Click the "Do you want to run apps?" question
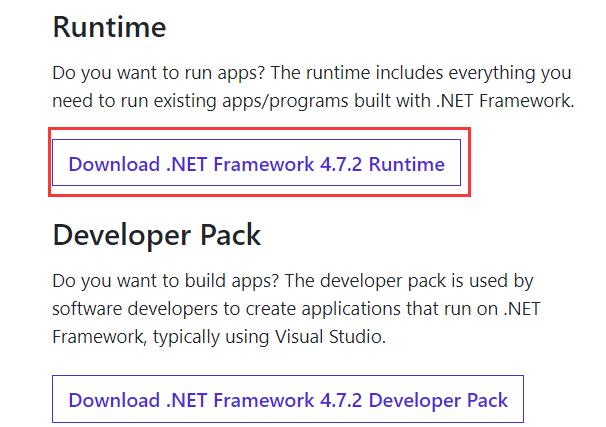Image resolution: width=606 pixels, height=427 pixels. (158, 73)
